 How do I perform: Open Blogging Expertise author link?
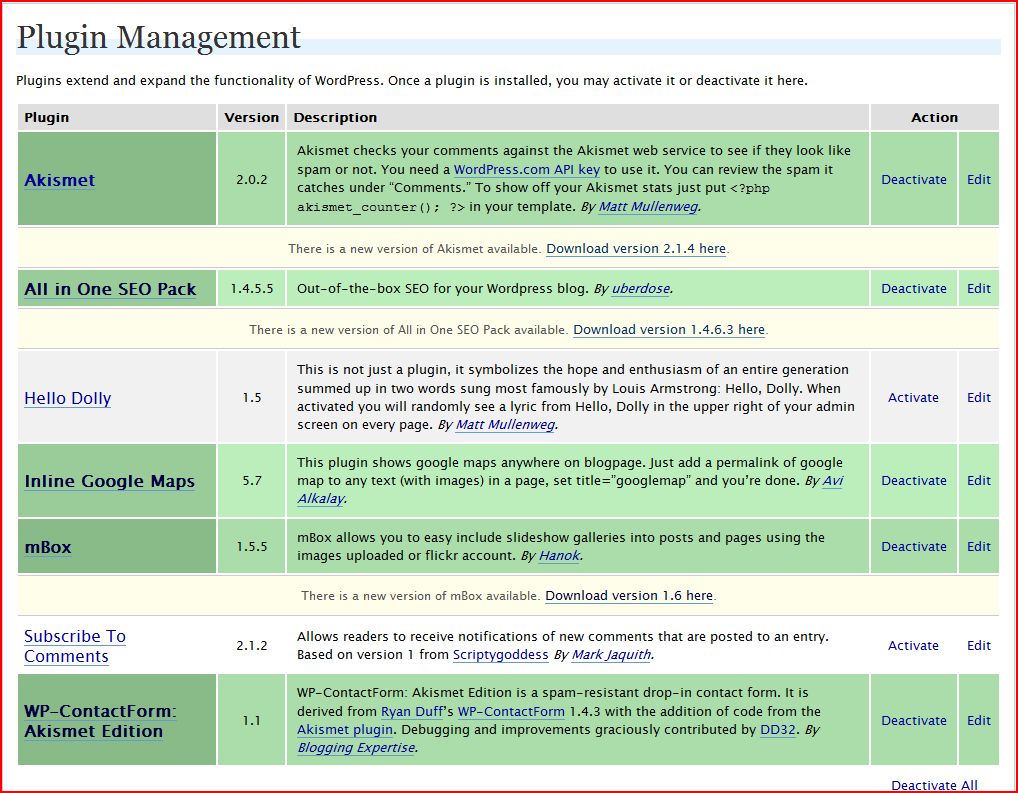click(x=356, y=748)
